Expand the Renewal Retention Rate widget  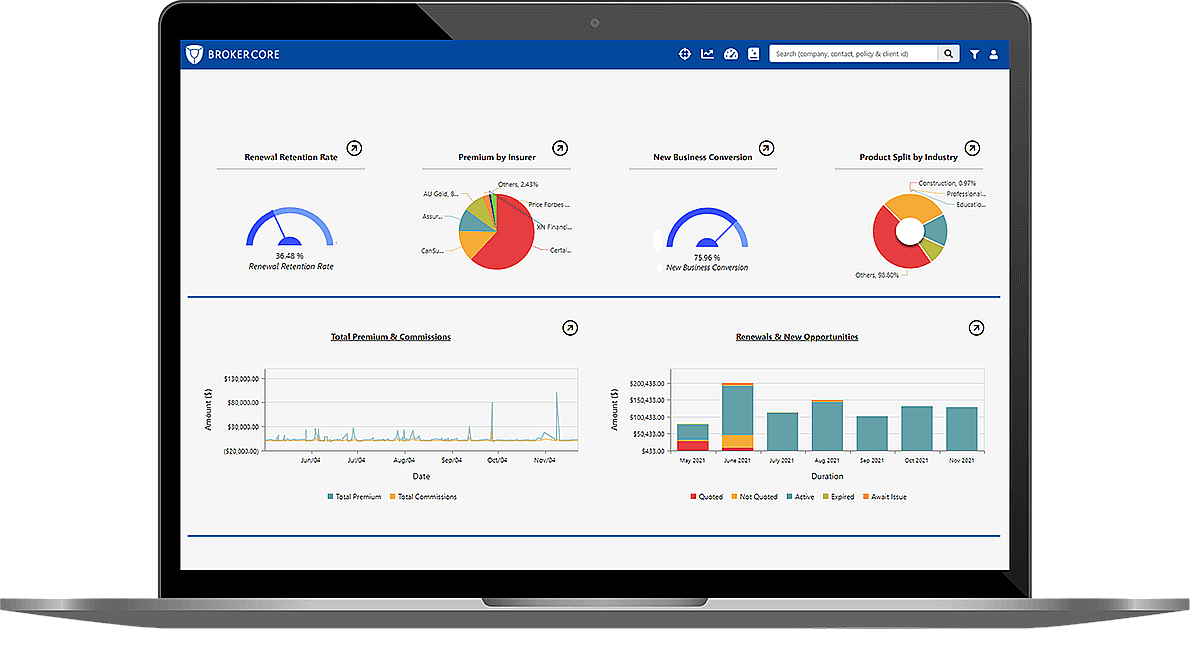pyautogui.click(x=354, y=148)
